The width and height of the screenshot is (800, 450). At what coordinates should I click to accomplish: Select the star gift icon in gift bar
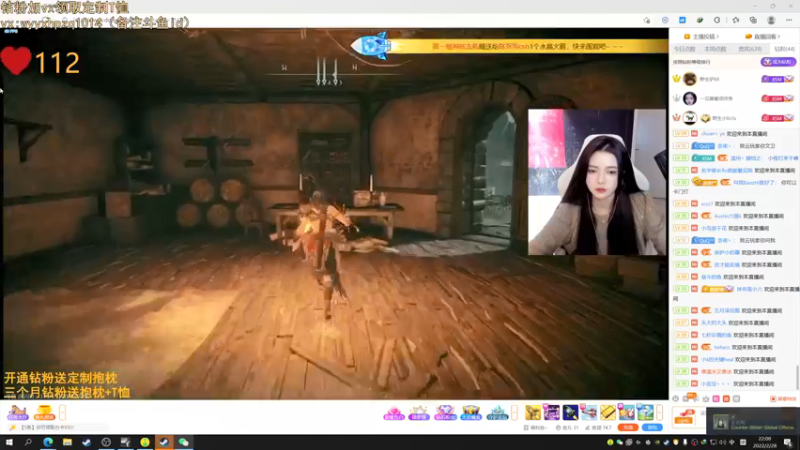pyautogui.click(x=419, y=412)
